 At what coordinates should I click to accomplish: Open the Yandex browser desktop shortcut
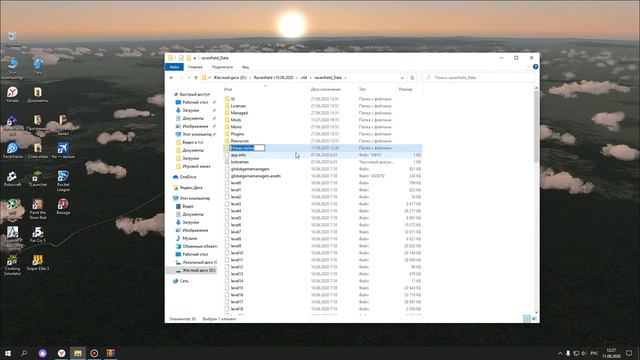pyautogui.click(x=12, y=95)
